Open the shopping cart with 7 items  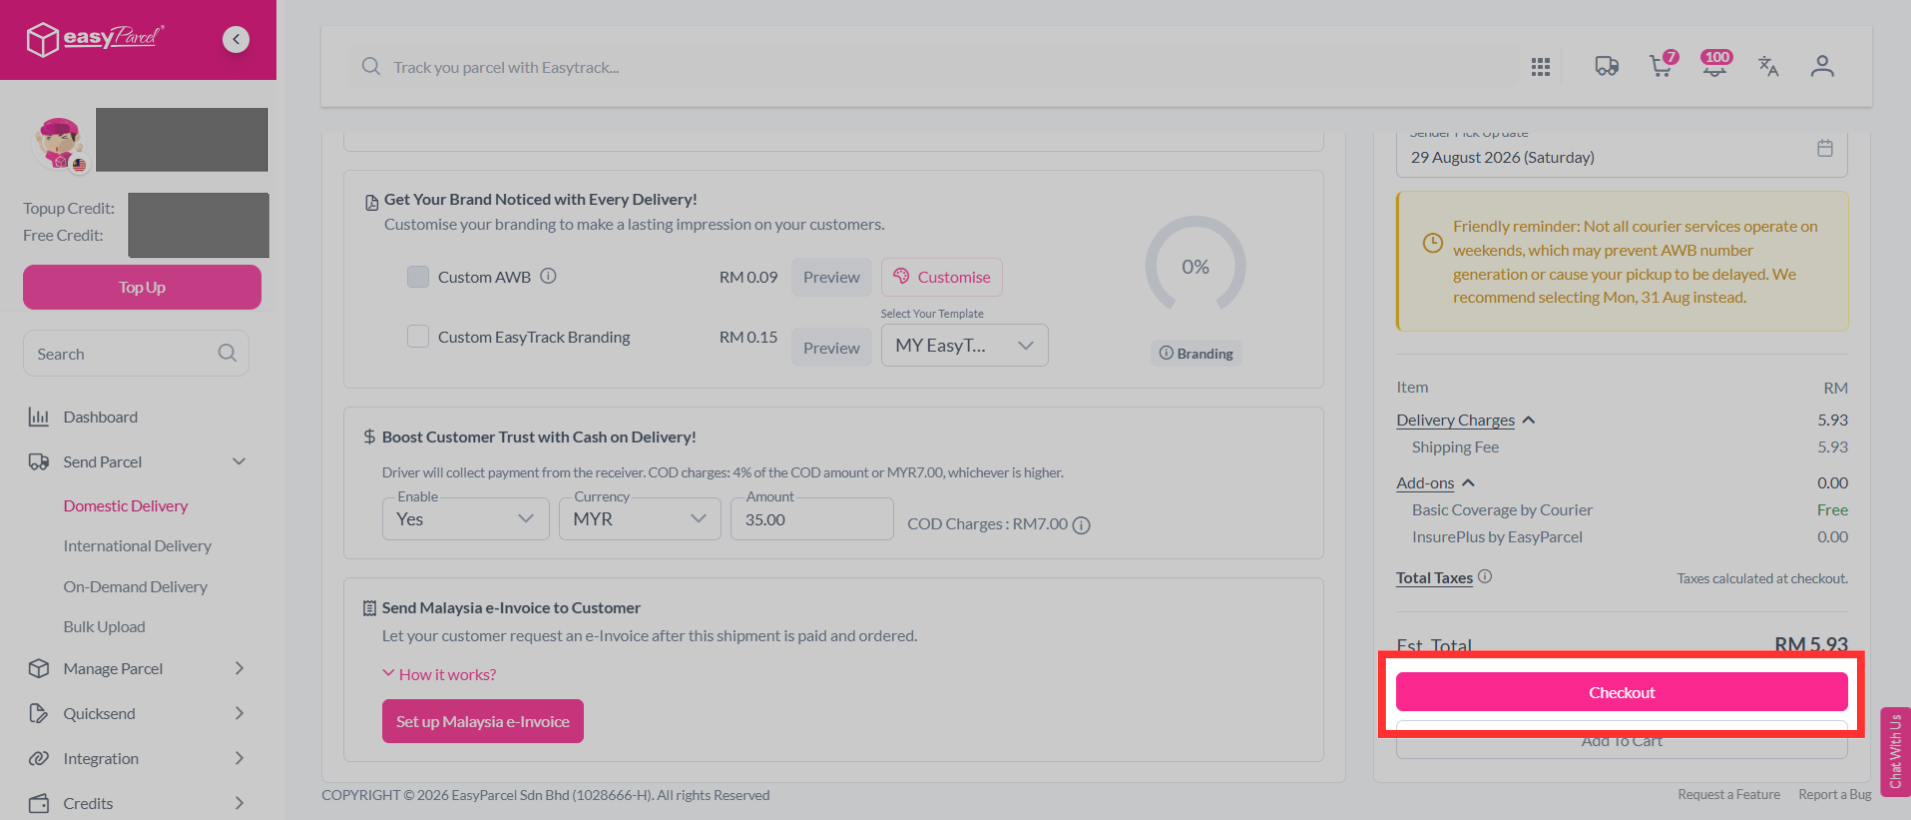1663,64
